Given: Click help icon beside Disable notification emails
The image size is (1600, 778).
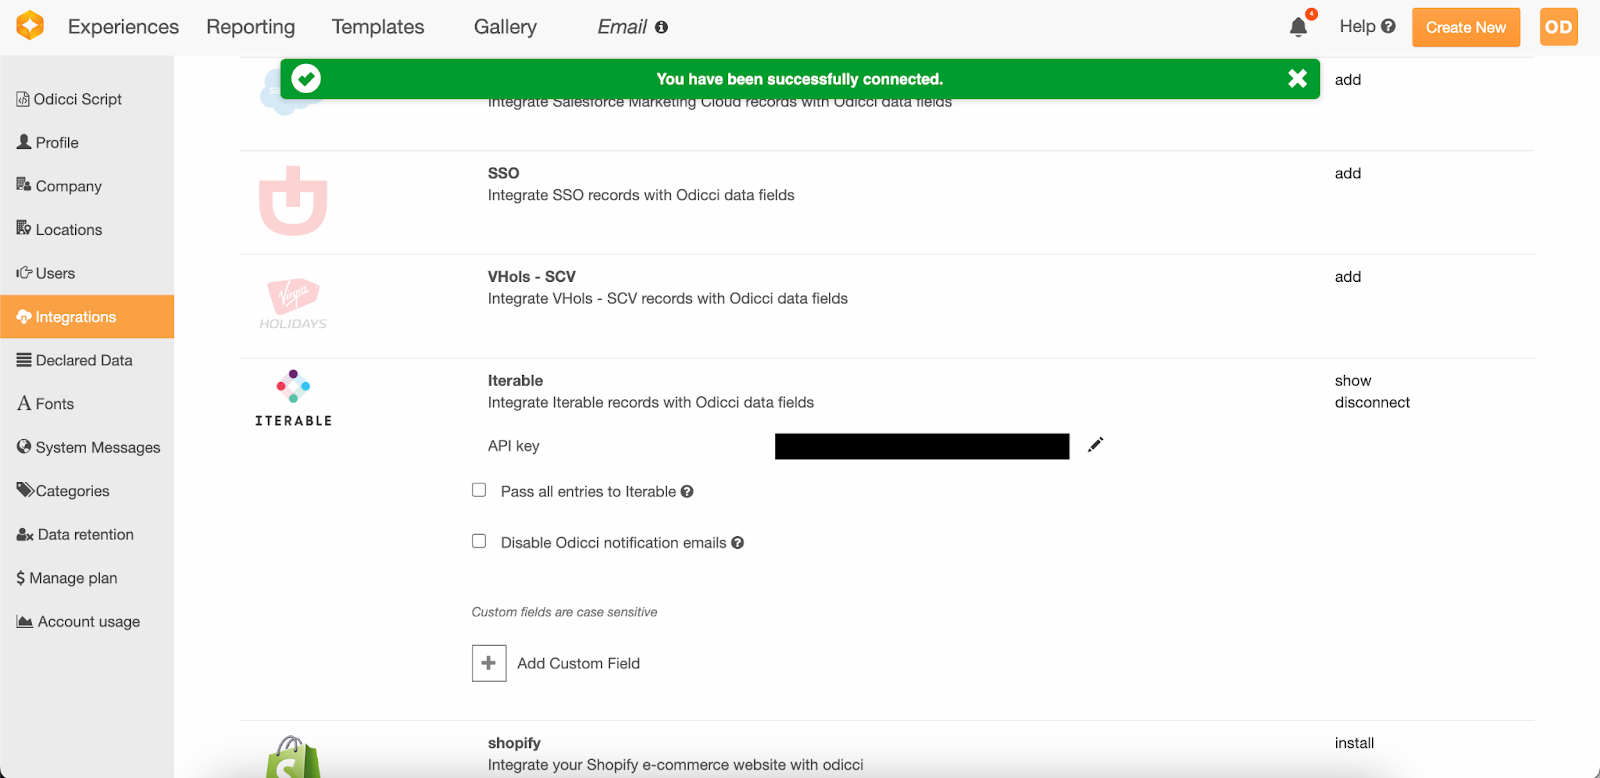Looking at the screenshot, I should (x=738, y=542).
